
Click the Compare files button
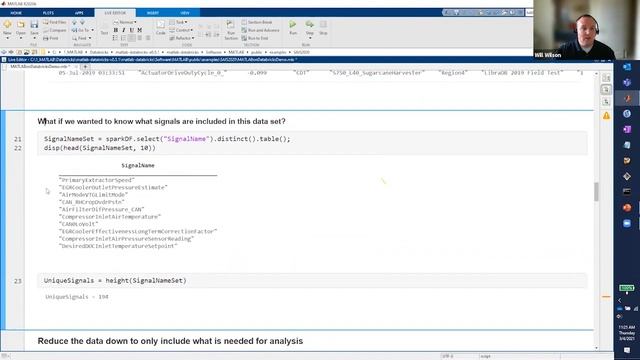55,30
